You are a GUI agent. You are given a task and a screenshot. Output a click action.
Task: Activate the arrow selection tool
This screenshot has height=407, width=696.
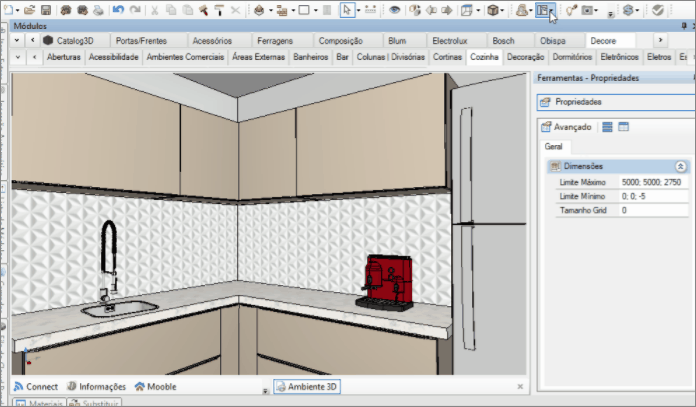(x=347, y=10)
